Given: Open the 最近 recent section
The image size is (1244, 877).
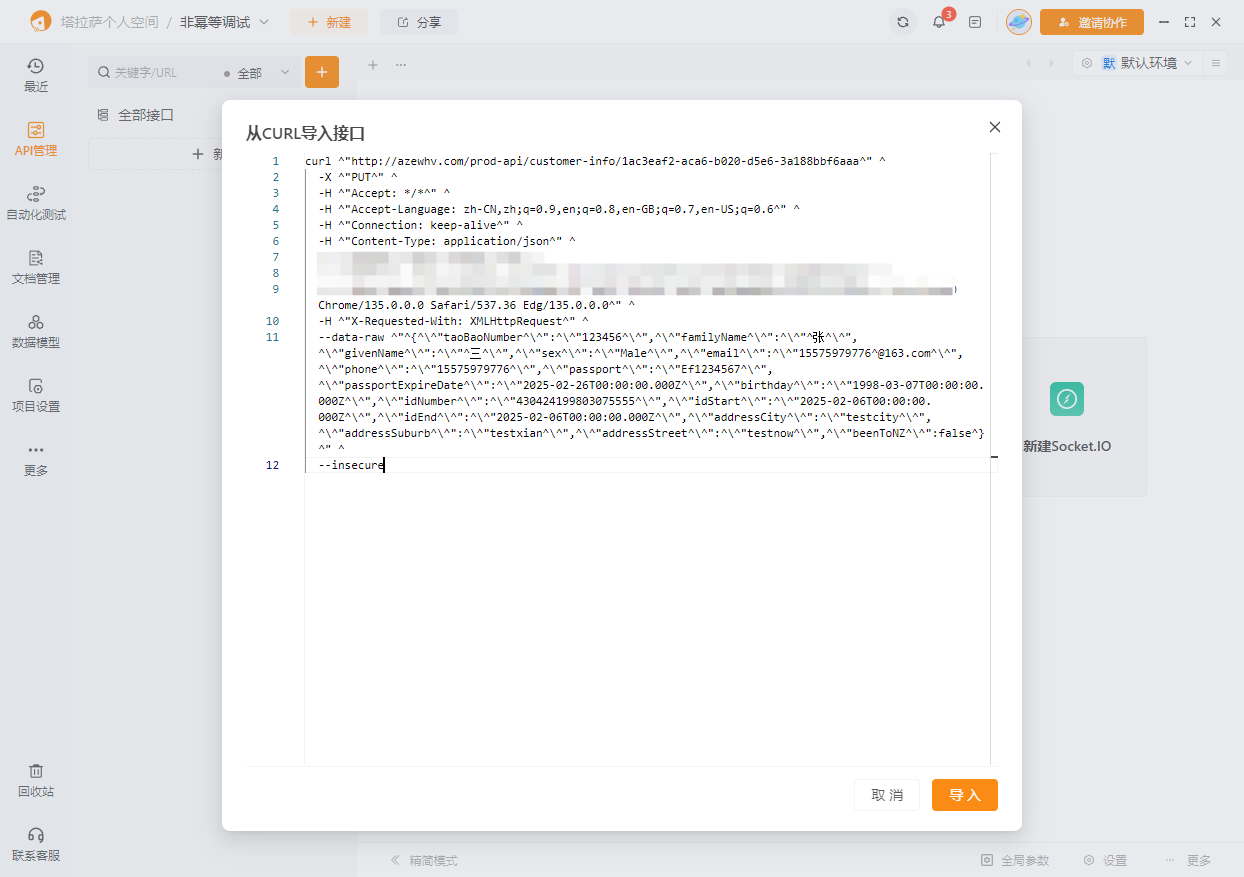Looking at the screenshot, I should pos(35,75).
